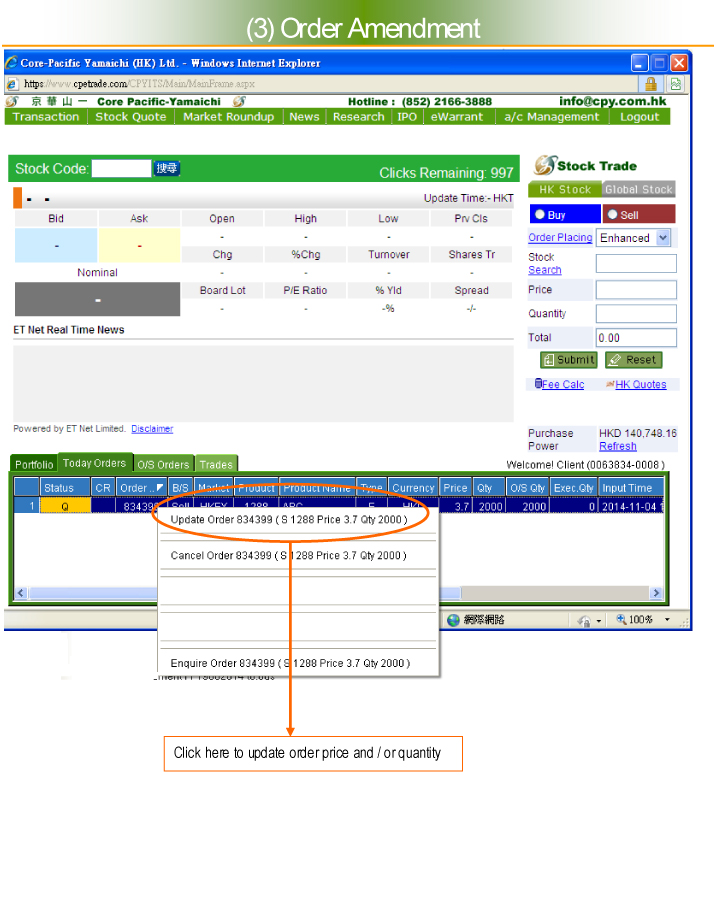Open the Stock Quote navigation item
The image size is (716, 902).
[x=131, y=117]
